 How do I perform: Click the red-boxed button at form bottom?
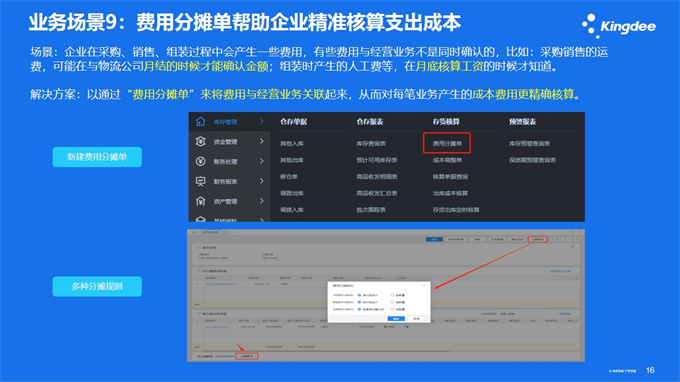click(247, 356)
